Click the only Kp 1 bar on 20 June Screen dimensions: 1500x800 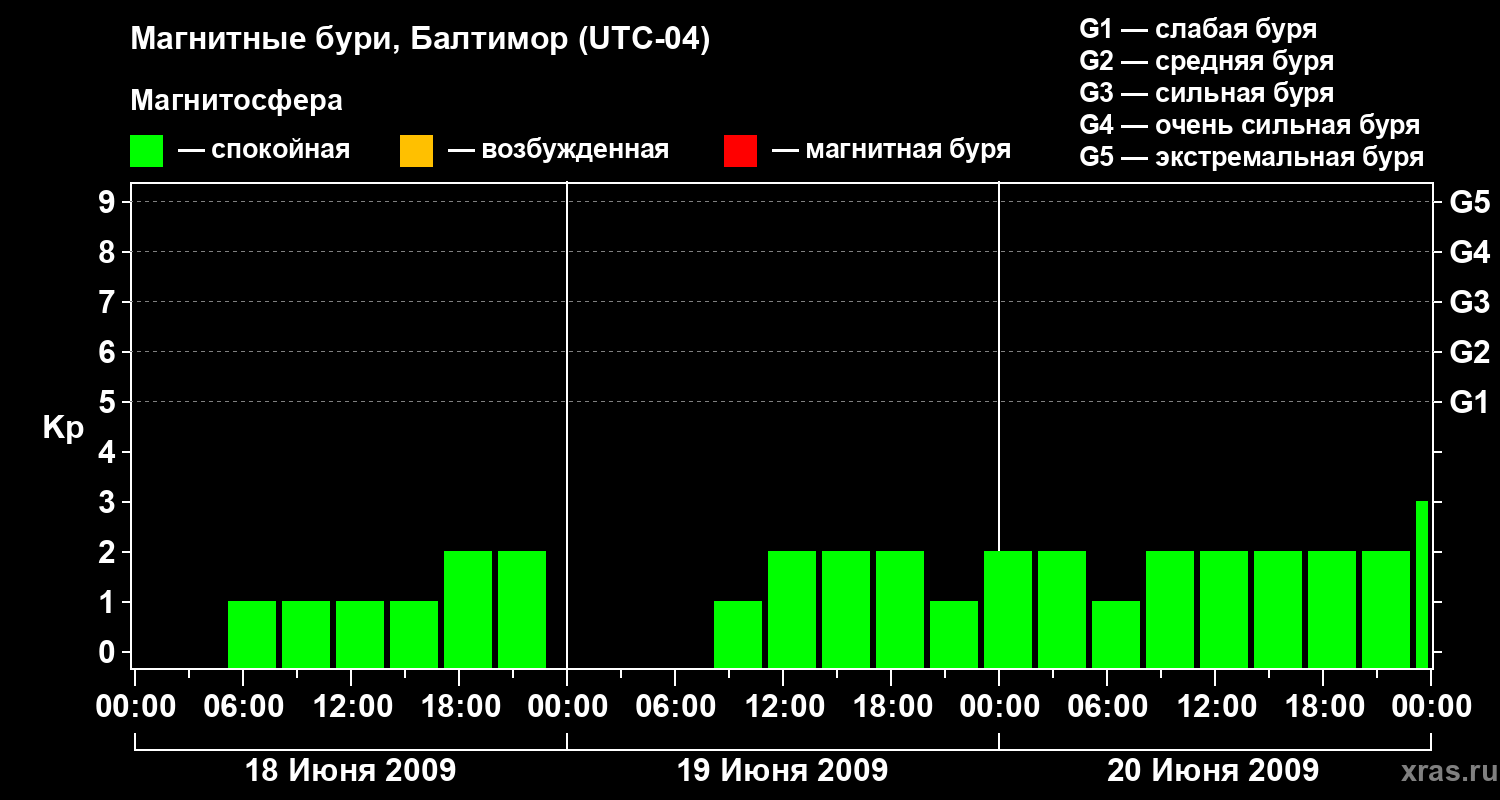click(1116, 634)
